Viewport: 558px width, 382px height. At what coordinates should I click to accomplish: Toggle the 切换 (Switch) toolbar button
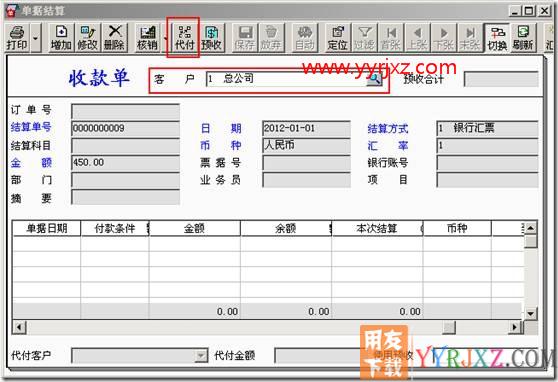click(497, 38)
